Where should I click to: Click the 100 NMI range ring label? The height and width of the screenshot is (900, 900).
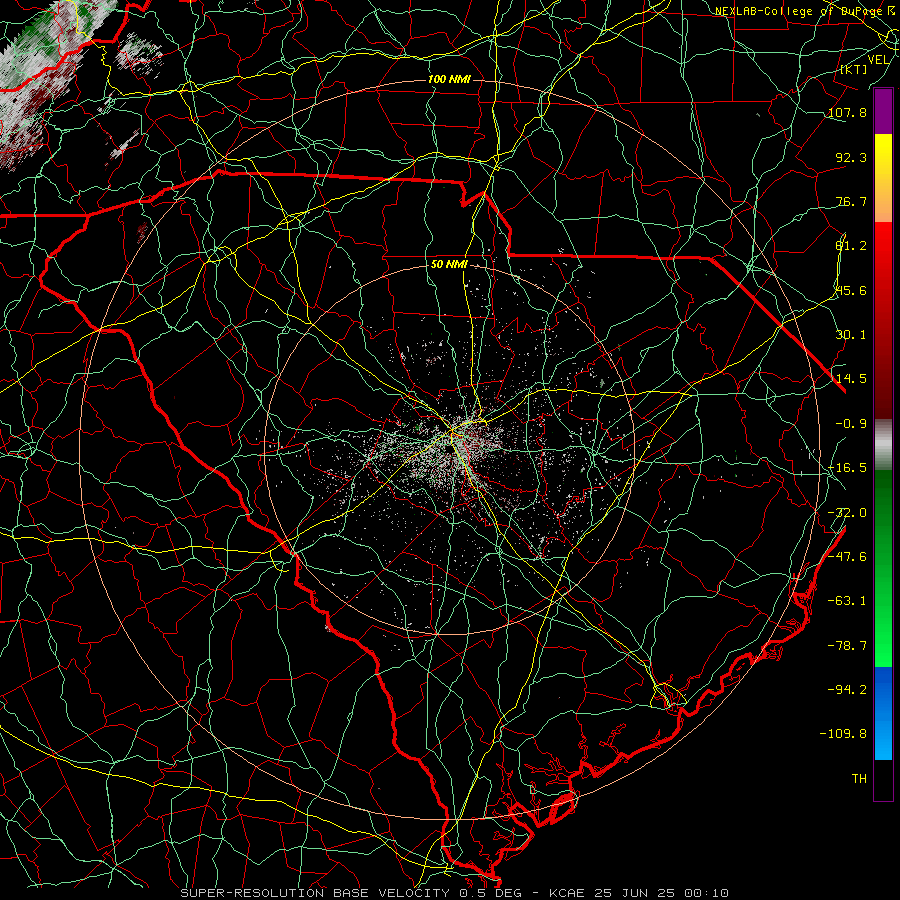[449, 79]
